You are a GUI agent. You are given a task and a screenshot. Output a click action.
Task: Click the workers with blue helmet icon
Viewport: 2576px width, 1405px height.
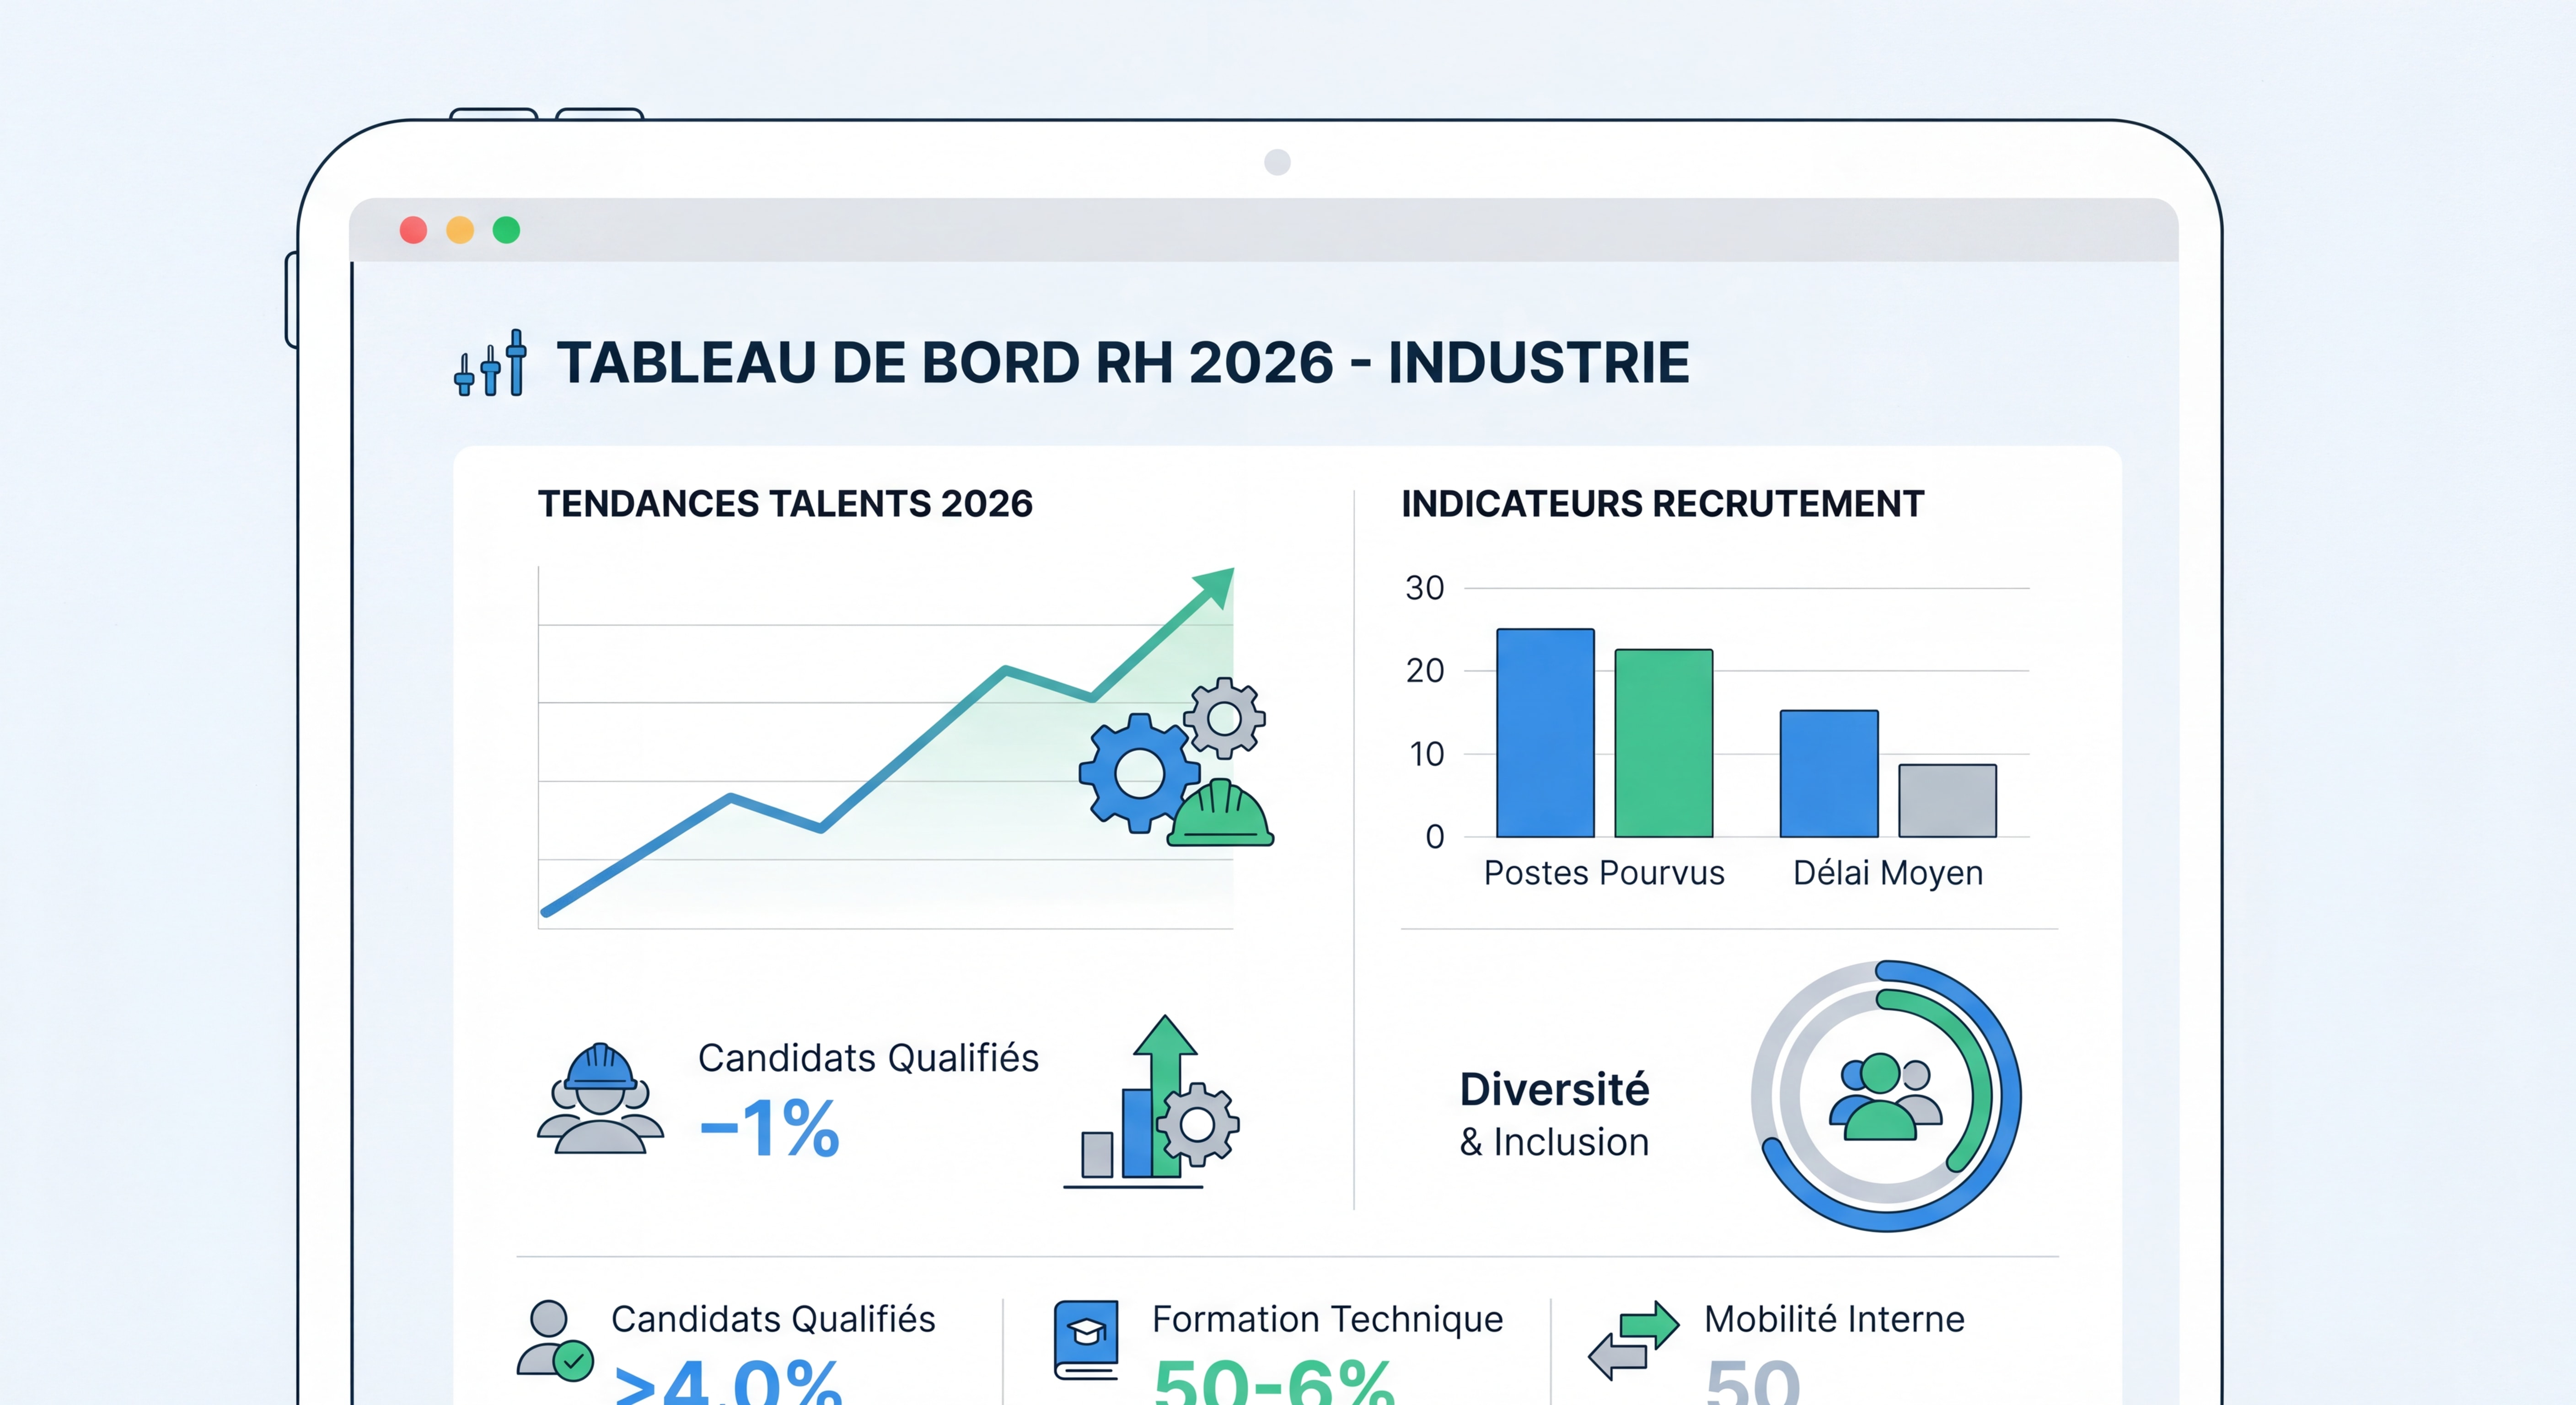[x=600, y=1098]
